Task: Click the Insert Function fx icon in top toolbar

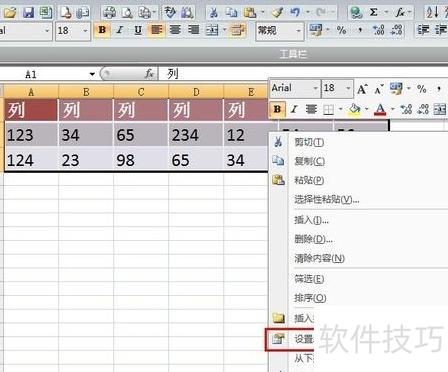Action: [400, 12]
